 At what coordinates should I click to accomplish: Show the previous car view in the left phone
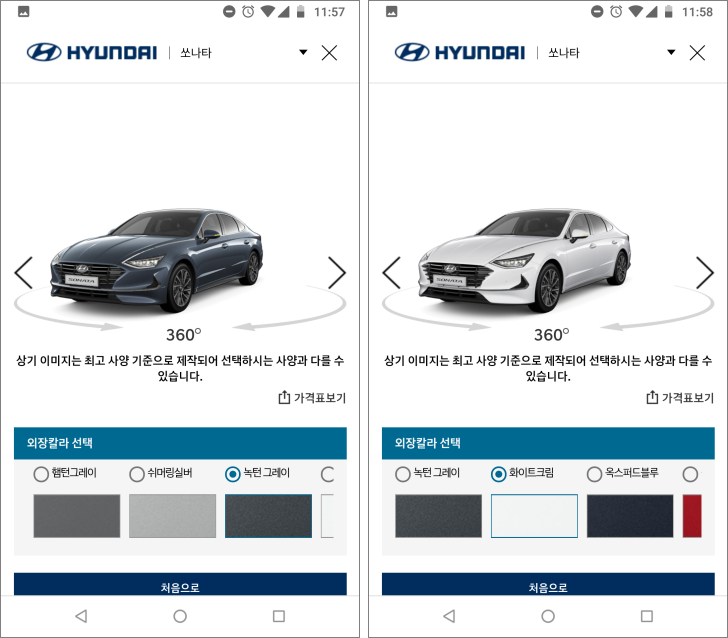24,273
